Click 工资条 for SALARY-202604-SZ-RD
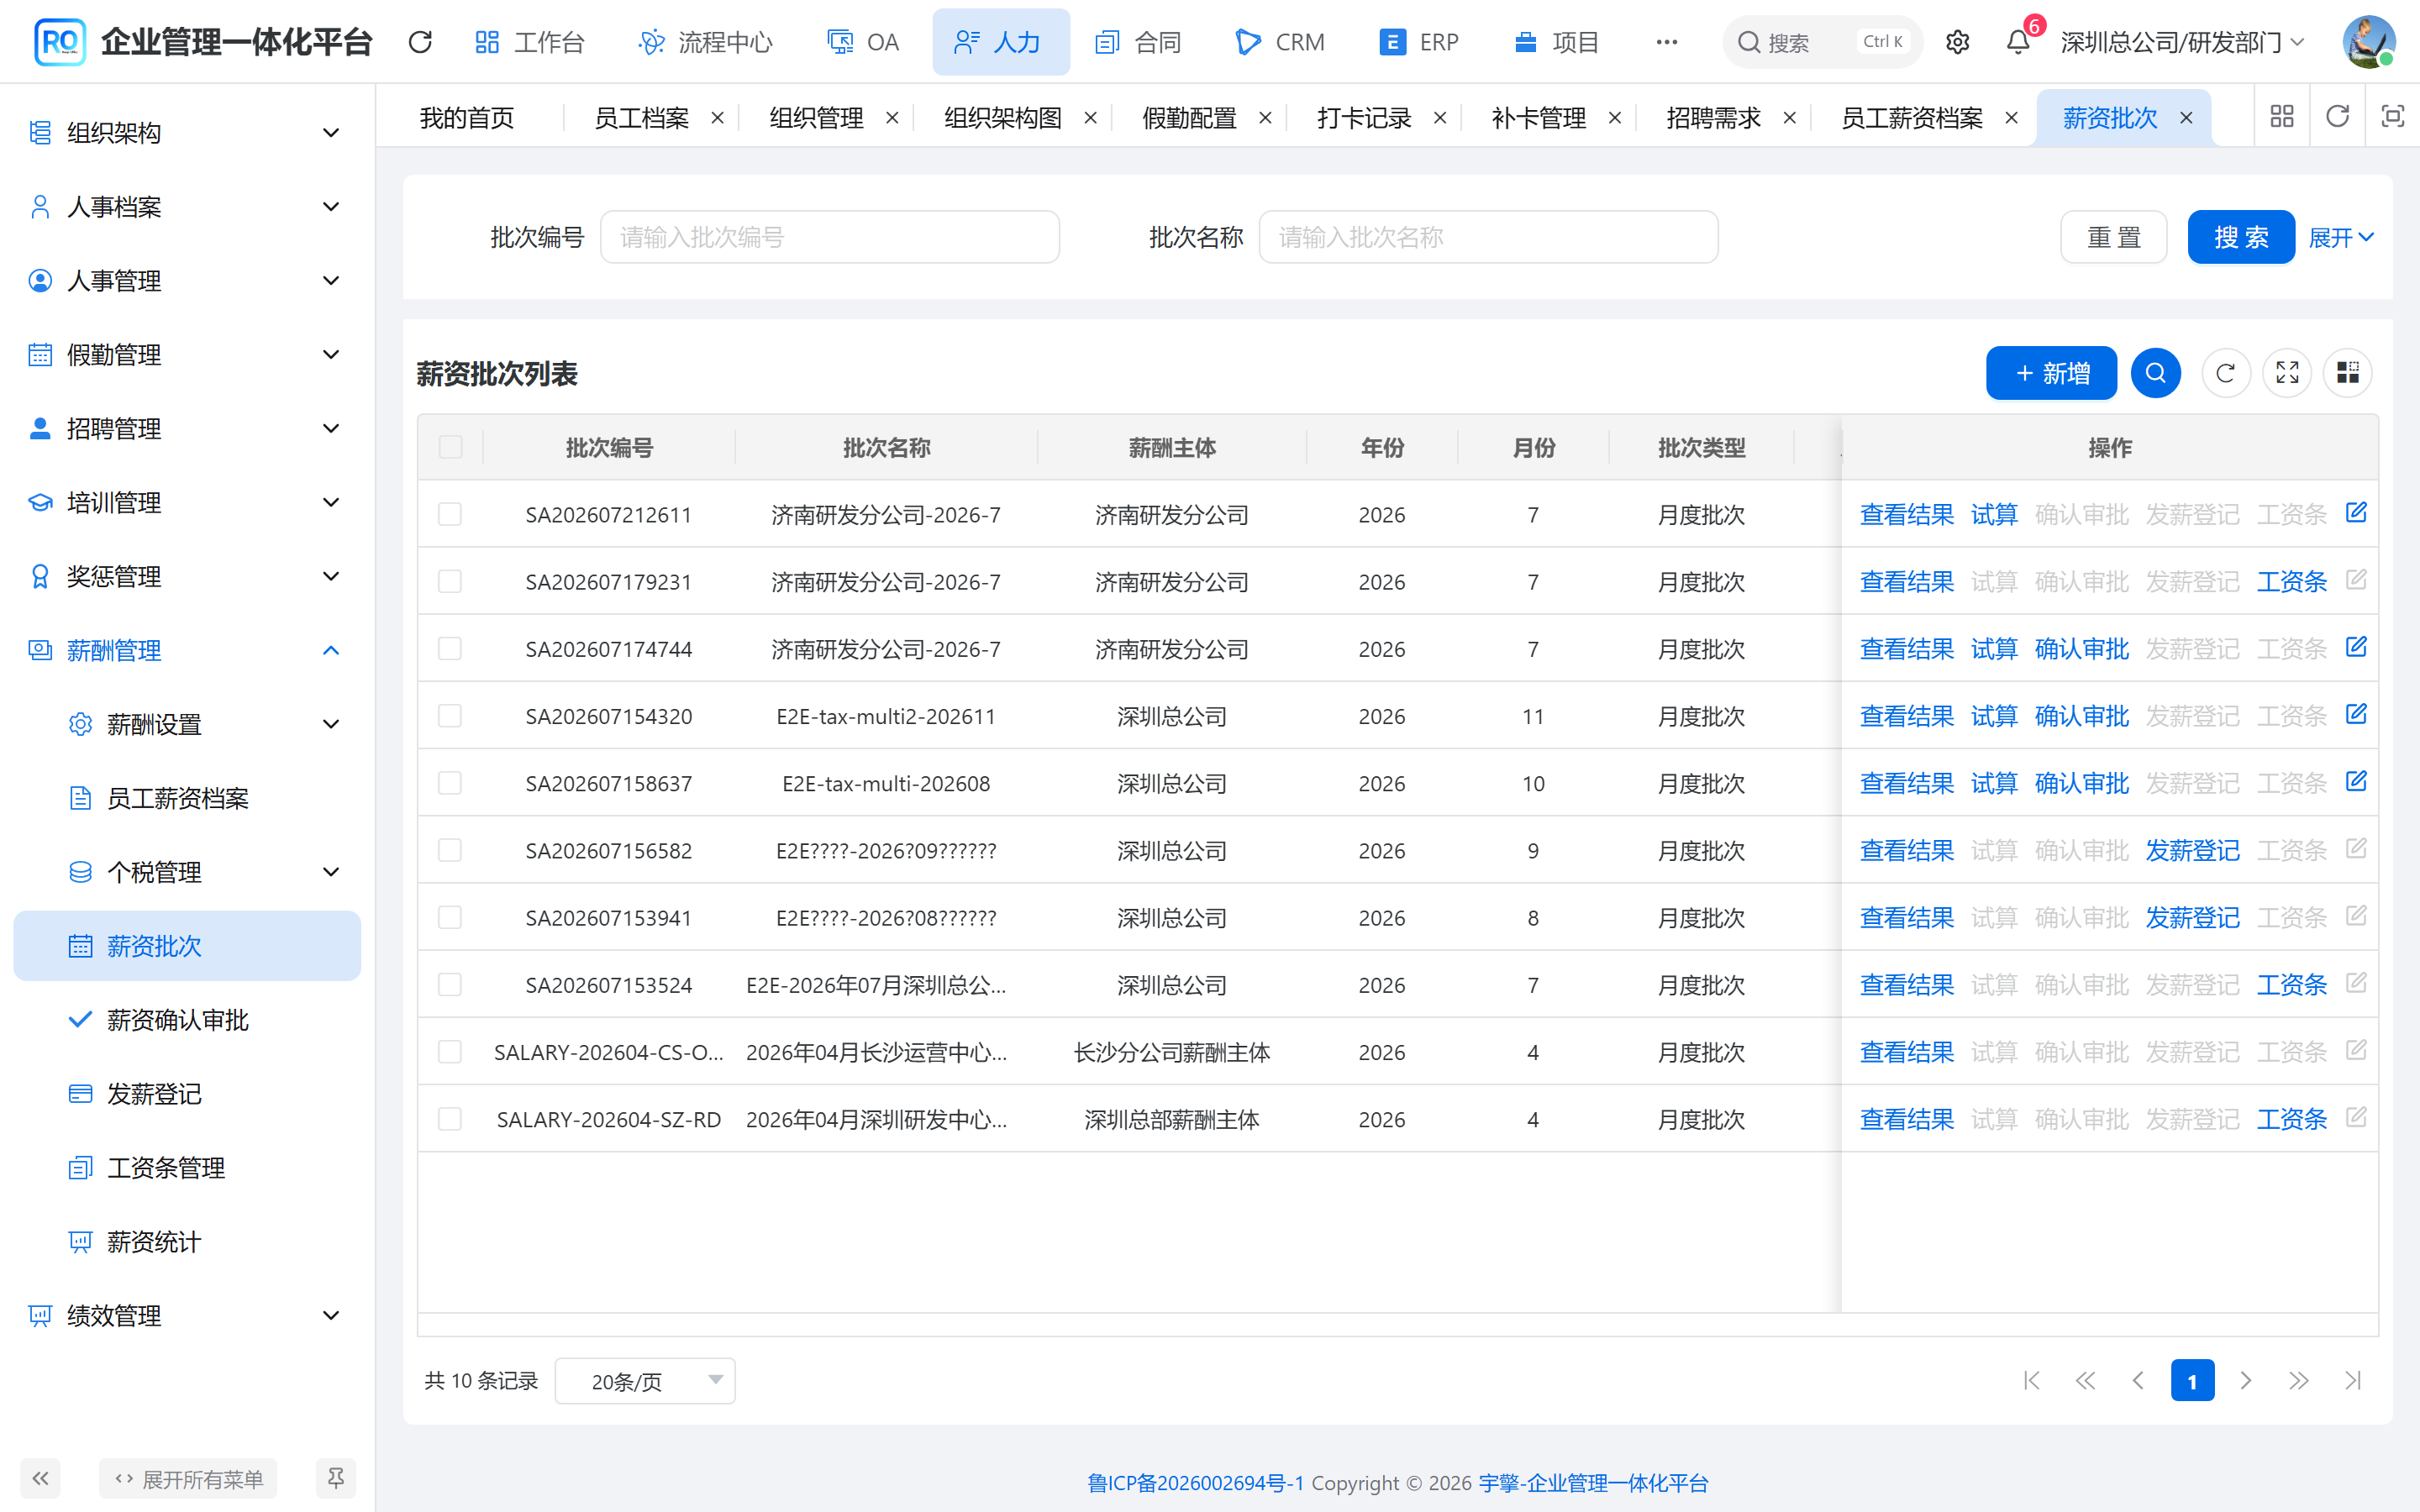Viewport: 2420px width, 1512px height. pyautogui.click(x=2291, y=1119)
